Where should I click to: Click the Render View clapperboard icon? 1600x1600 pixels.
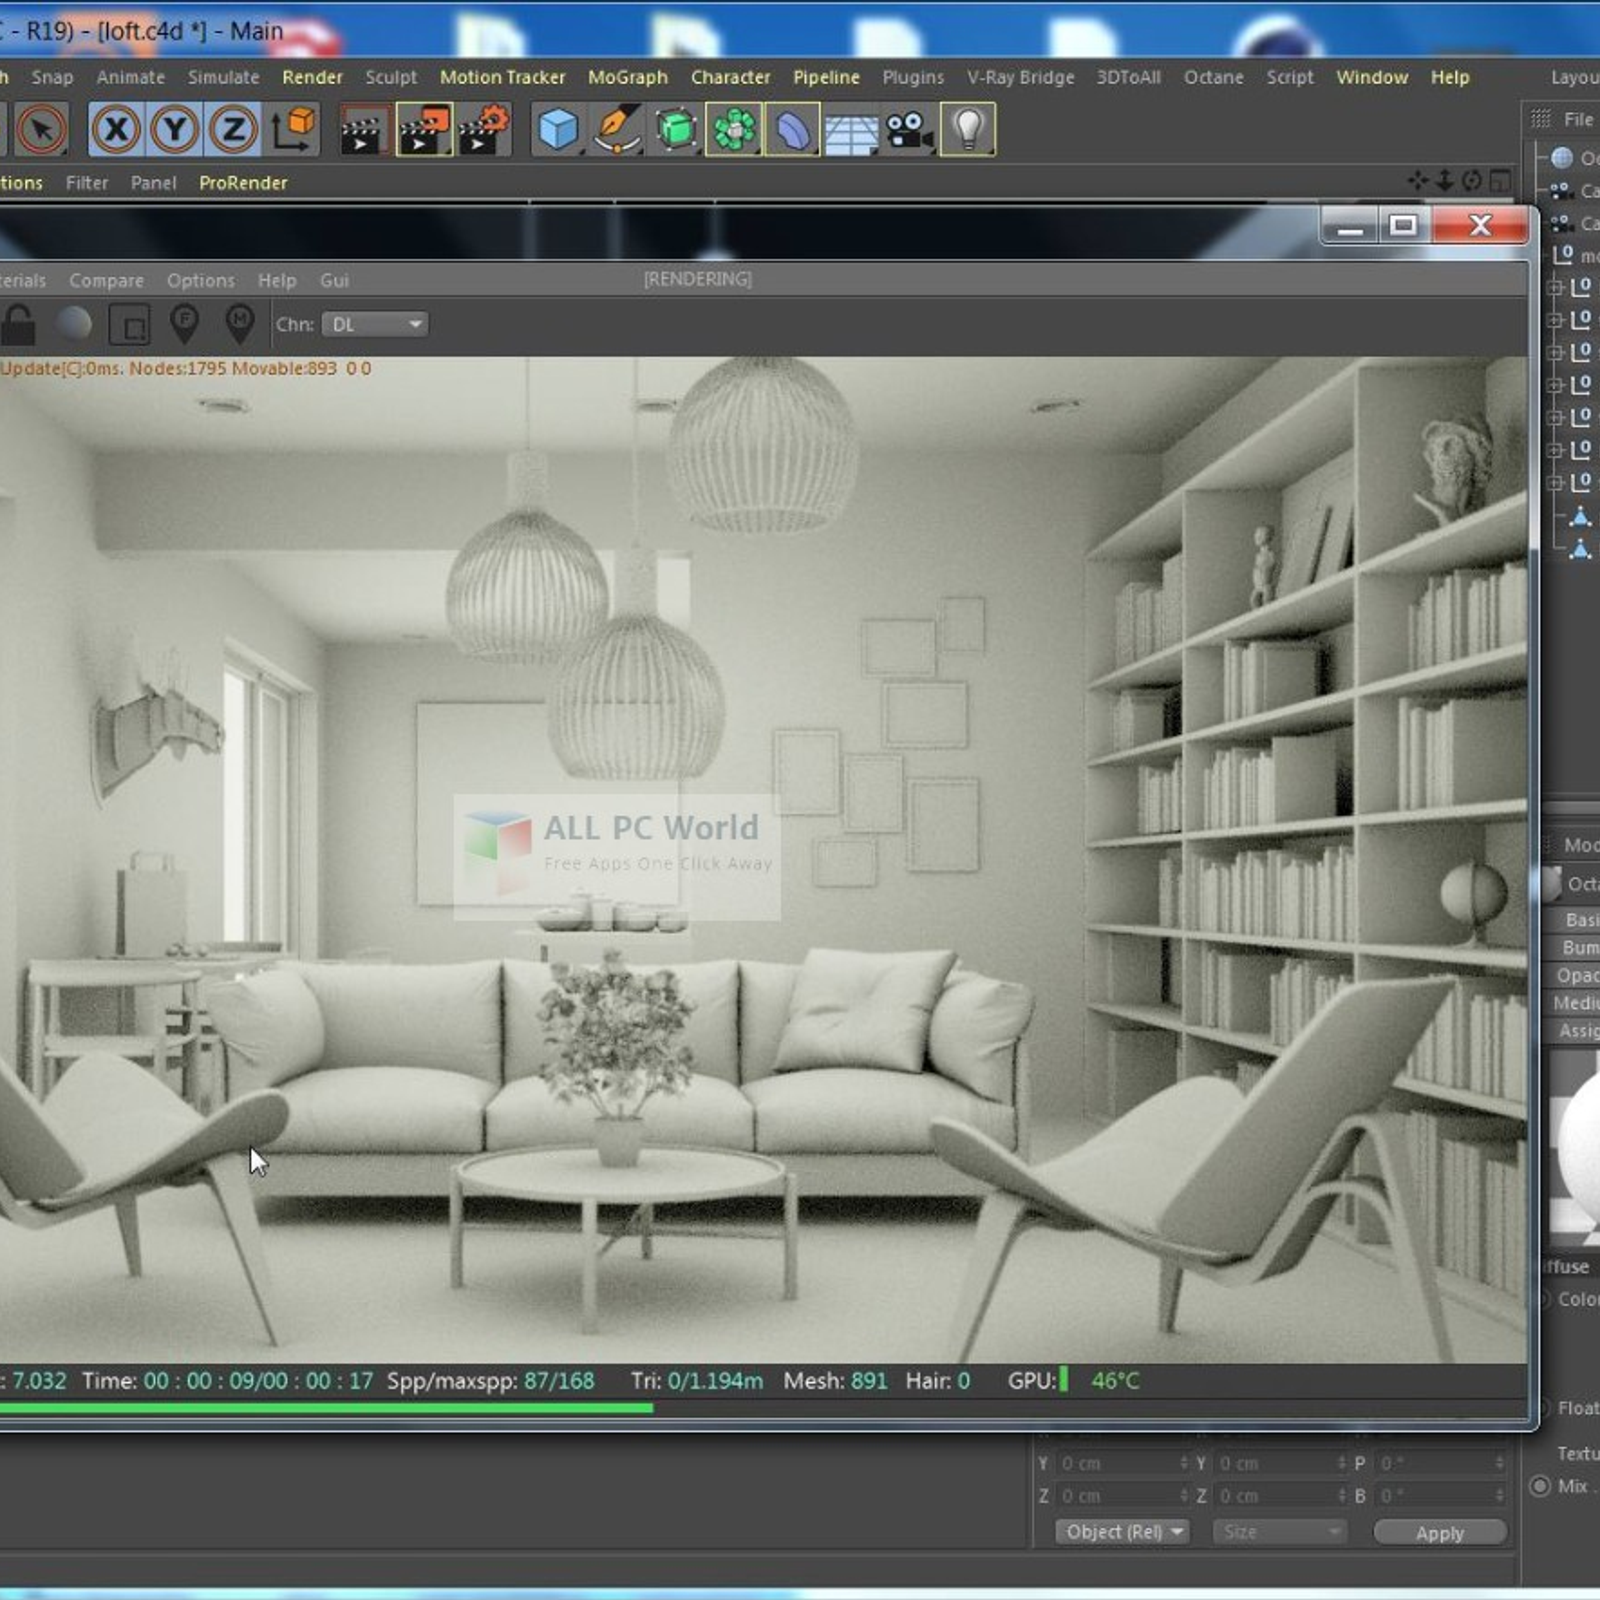point(361,131)
